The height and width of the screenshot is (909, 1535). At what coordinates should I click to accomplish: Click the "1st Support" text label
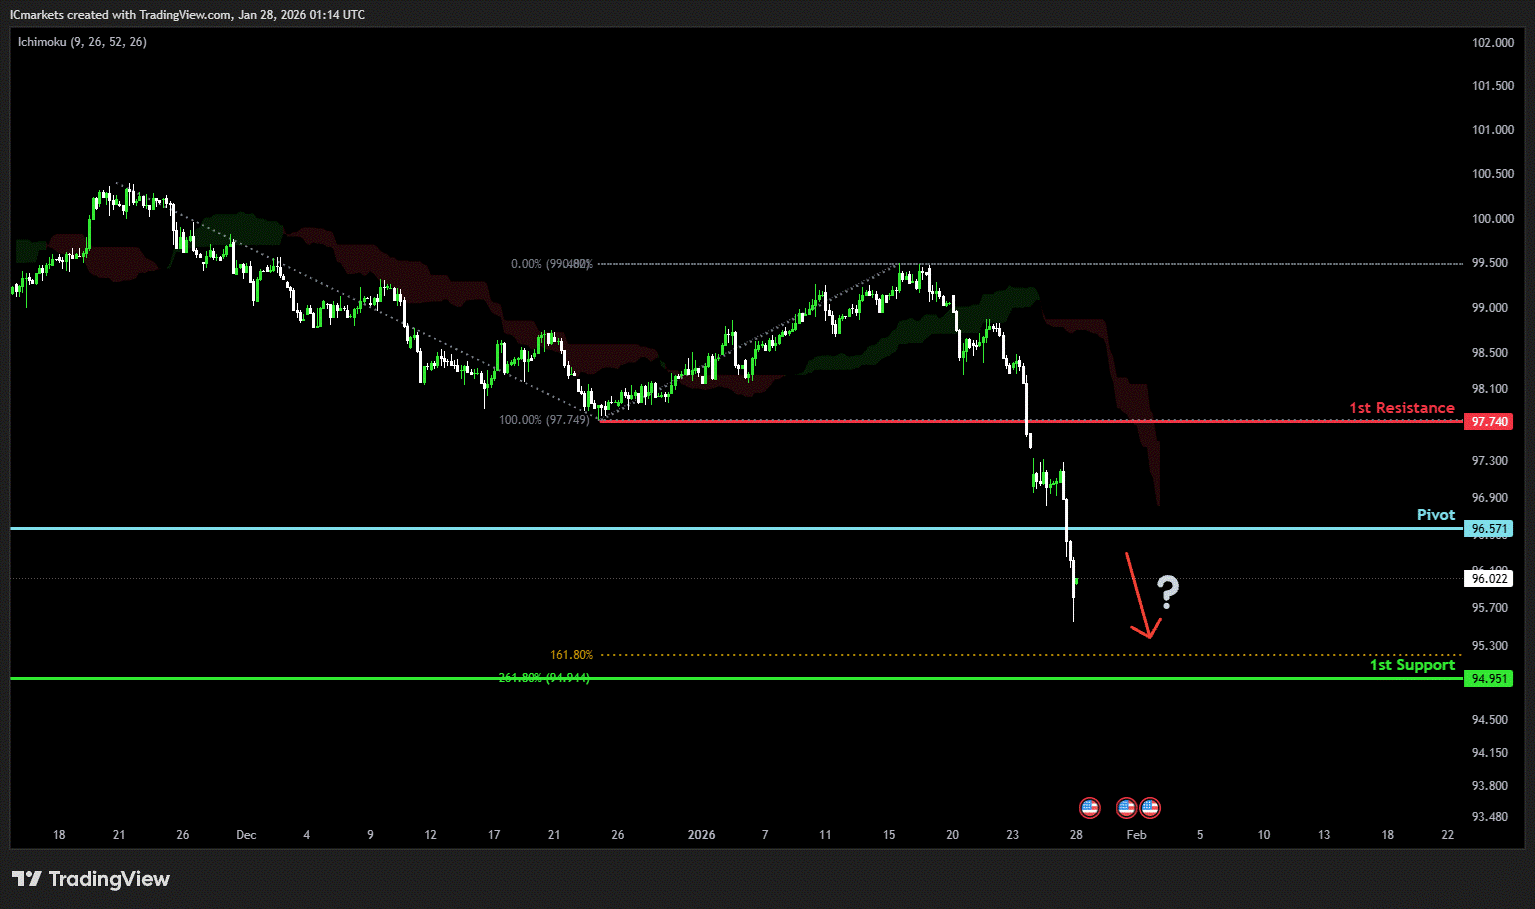click(x=1411, y=665)
